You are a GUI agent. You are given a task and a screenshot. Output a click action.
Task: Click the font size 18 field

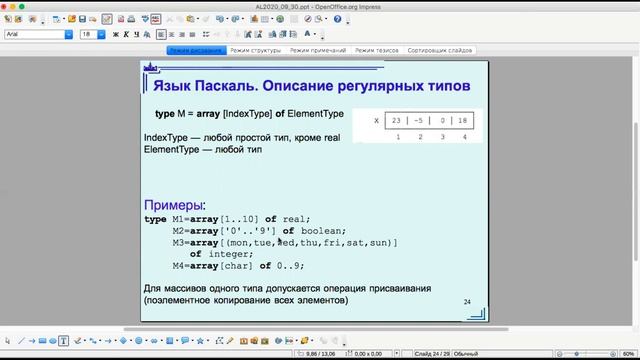coord(89,34)
